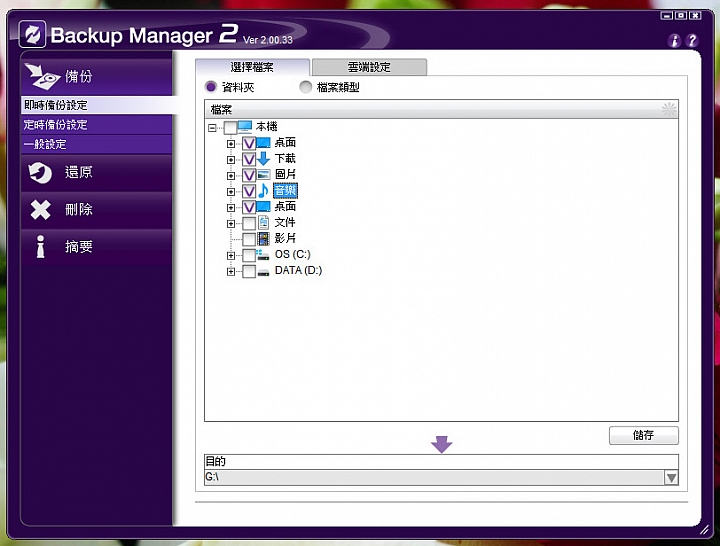Open the 刪除 section label
This screenshot has width=720, height=546.
click(x=79, y=209)
